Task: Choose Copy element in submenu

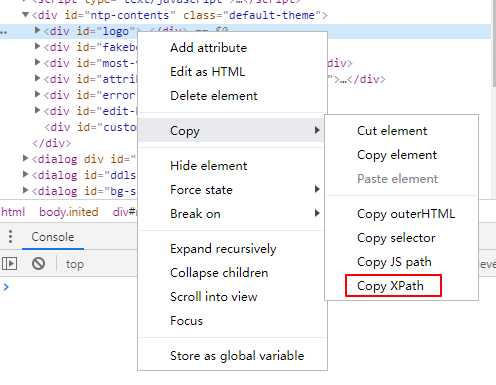Action: (x=397, y=155)
